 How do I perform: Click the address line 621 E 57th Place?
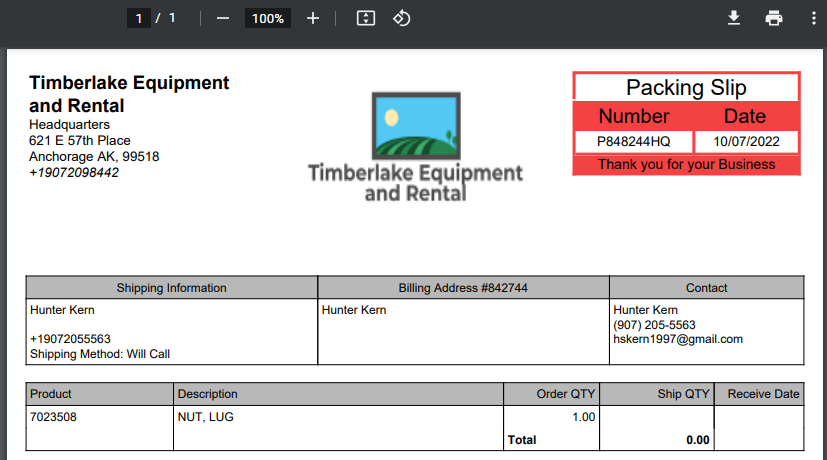point(80,140)
